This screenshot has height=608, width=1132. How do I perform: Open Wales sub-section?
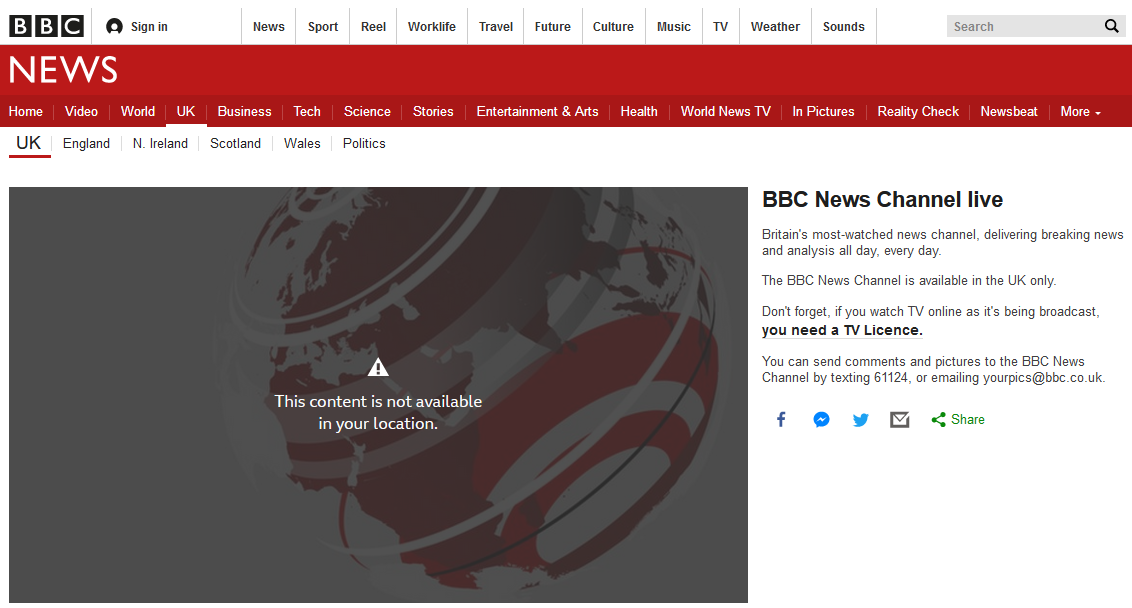(302, 144)
